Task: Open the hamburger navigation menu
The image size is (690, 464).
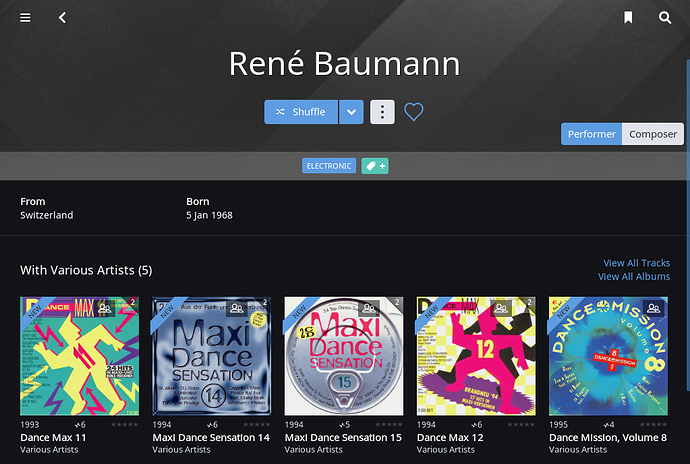Action: tap(25, 18)
